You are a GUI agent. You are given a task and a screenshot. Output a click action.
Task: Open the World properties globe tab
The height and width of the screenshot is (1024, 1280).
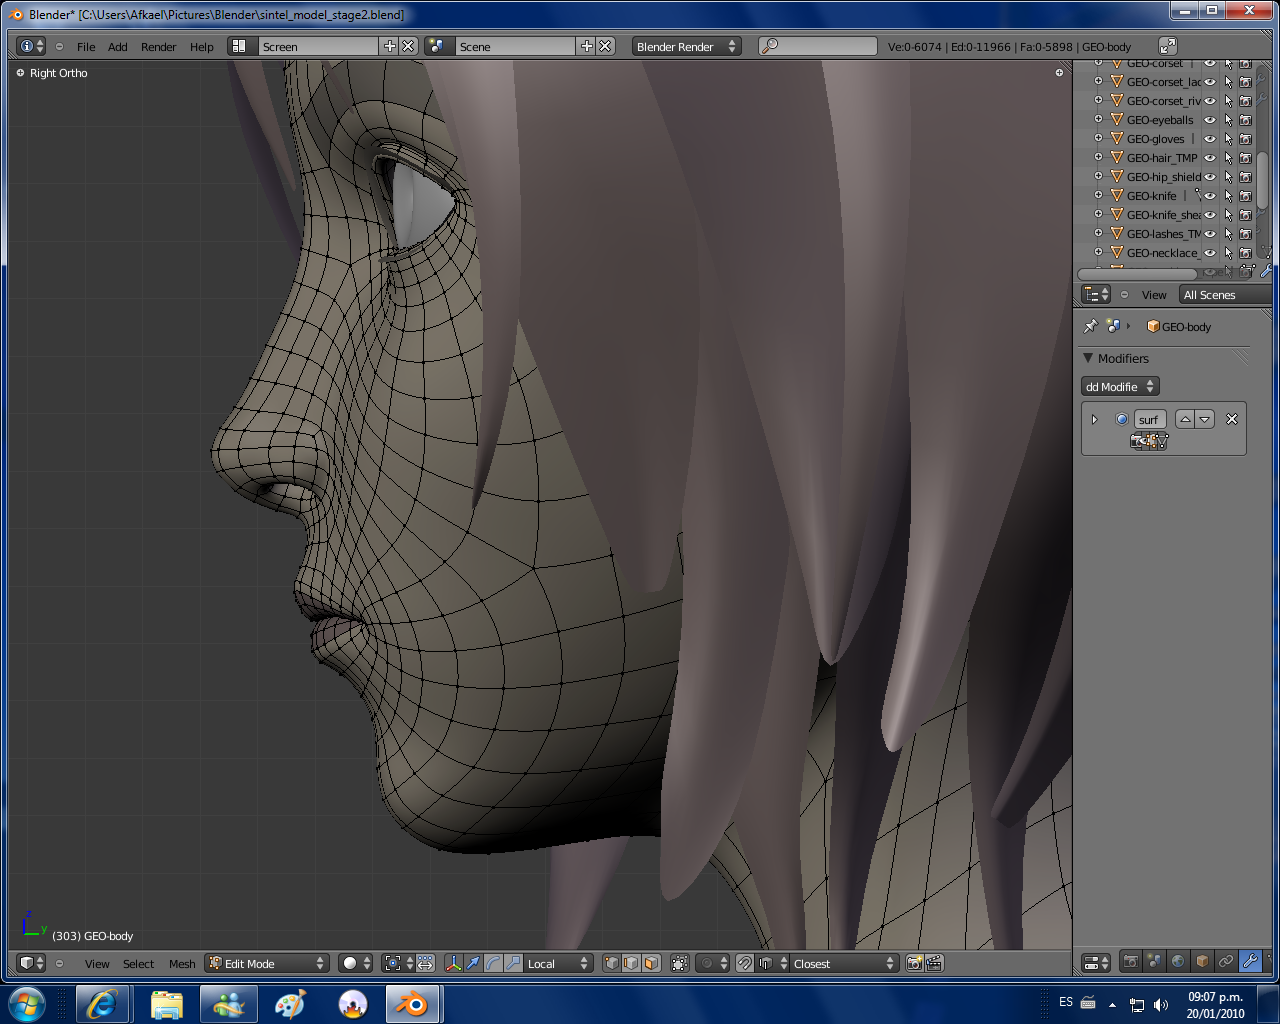(1178, 962)
